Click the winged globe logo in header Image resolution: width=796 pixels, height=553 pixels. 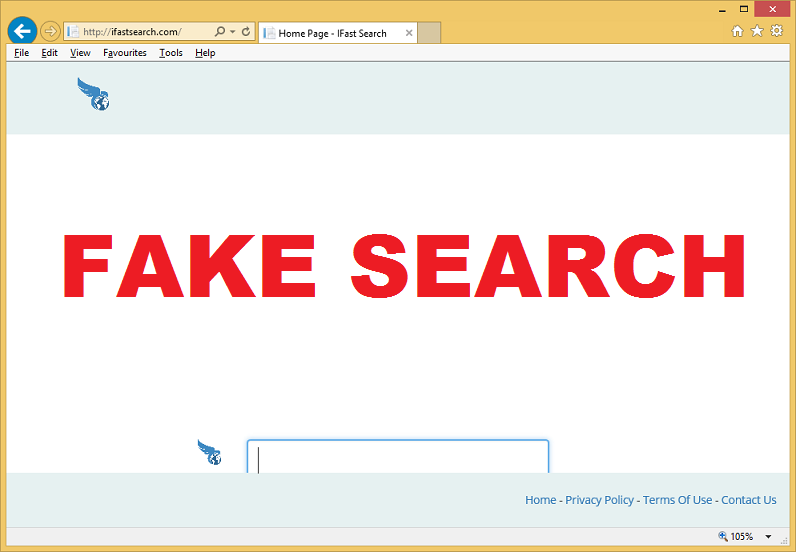click(93, 94)
